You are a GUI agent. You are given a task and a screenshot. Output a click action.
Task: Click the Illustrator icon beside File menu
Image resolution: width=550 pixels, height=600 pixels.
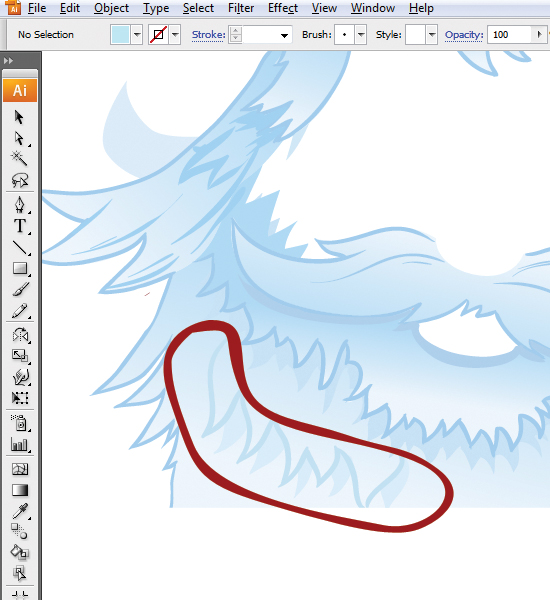(x=13, y=7)
